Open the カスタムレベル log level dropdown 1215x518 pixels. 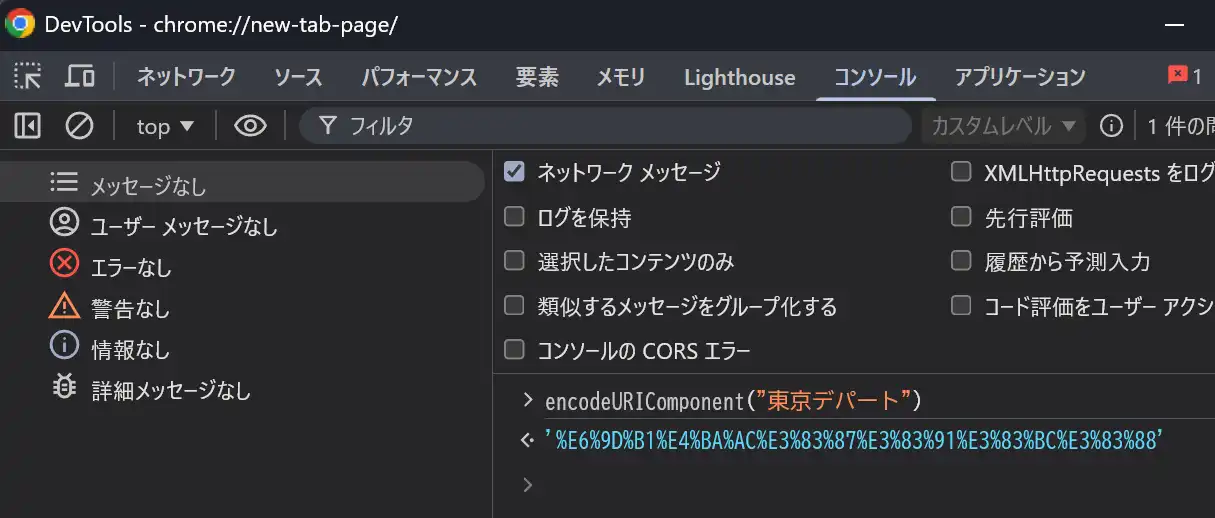(x=1003, y=126)
